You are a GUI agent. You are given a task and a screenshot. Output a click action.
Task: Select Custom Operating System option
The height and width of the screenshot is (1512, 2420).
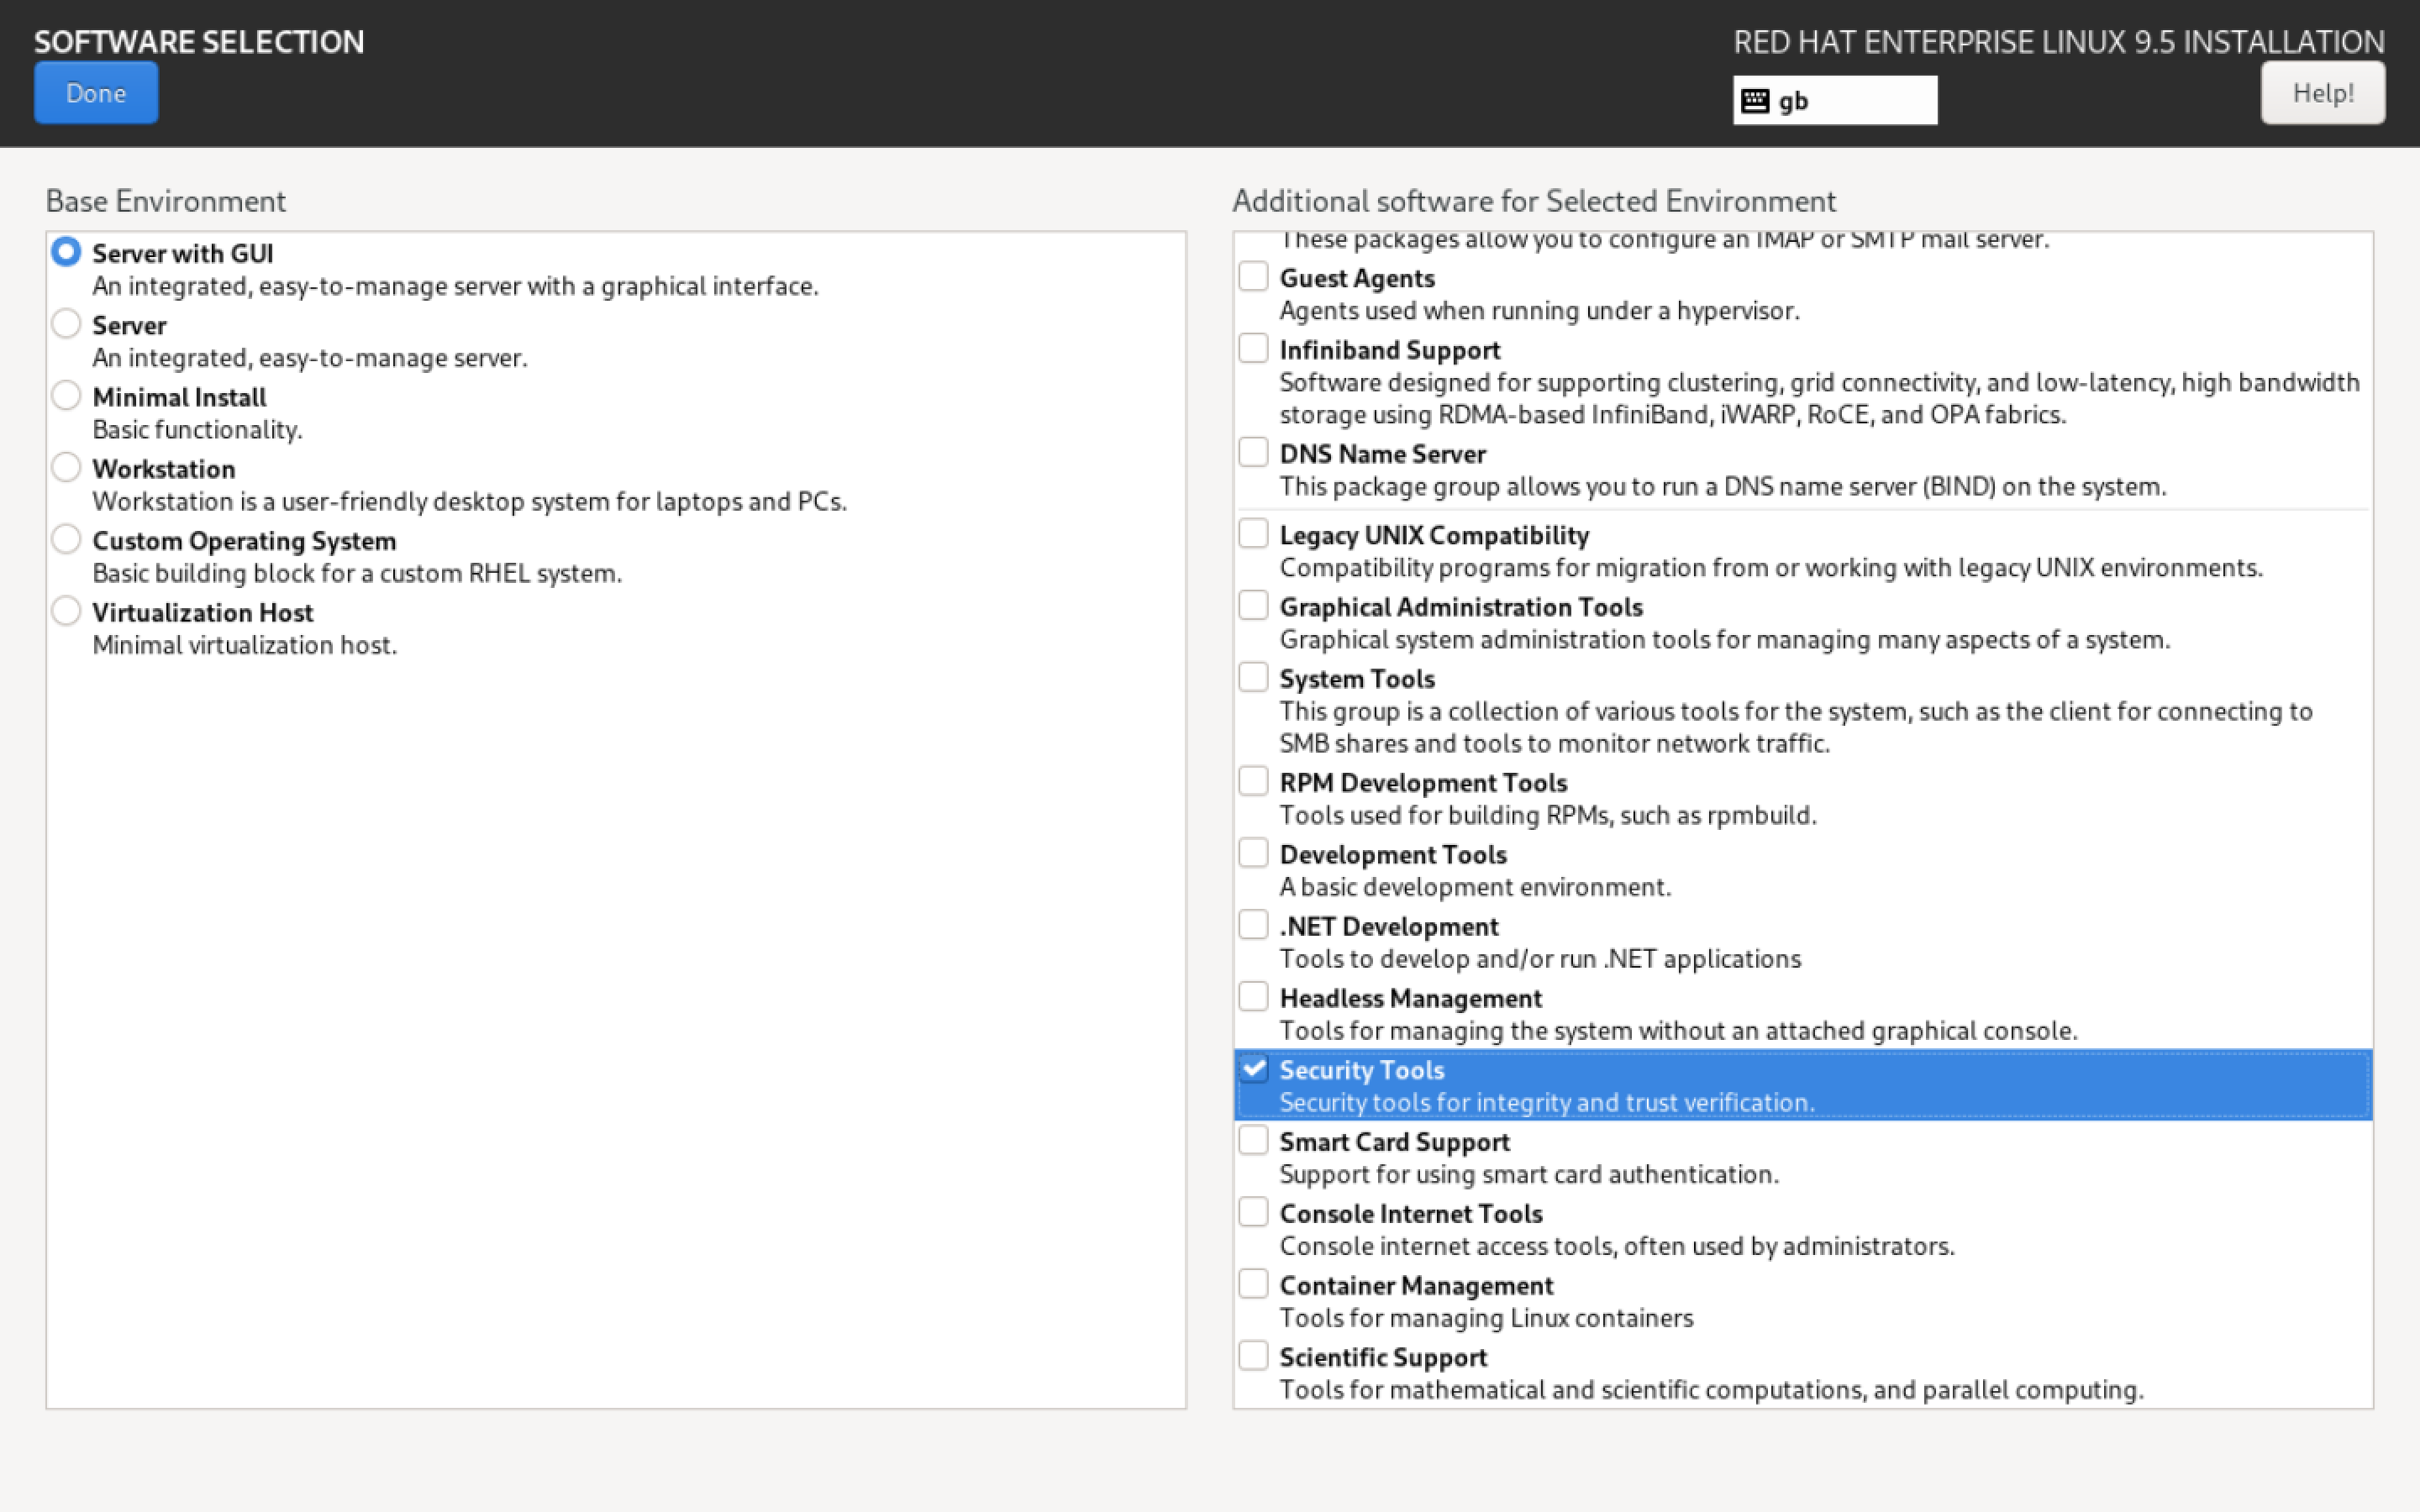(x=66, y=539)
